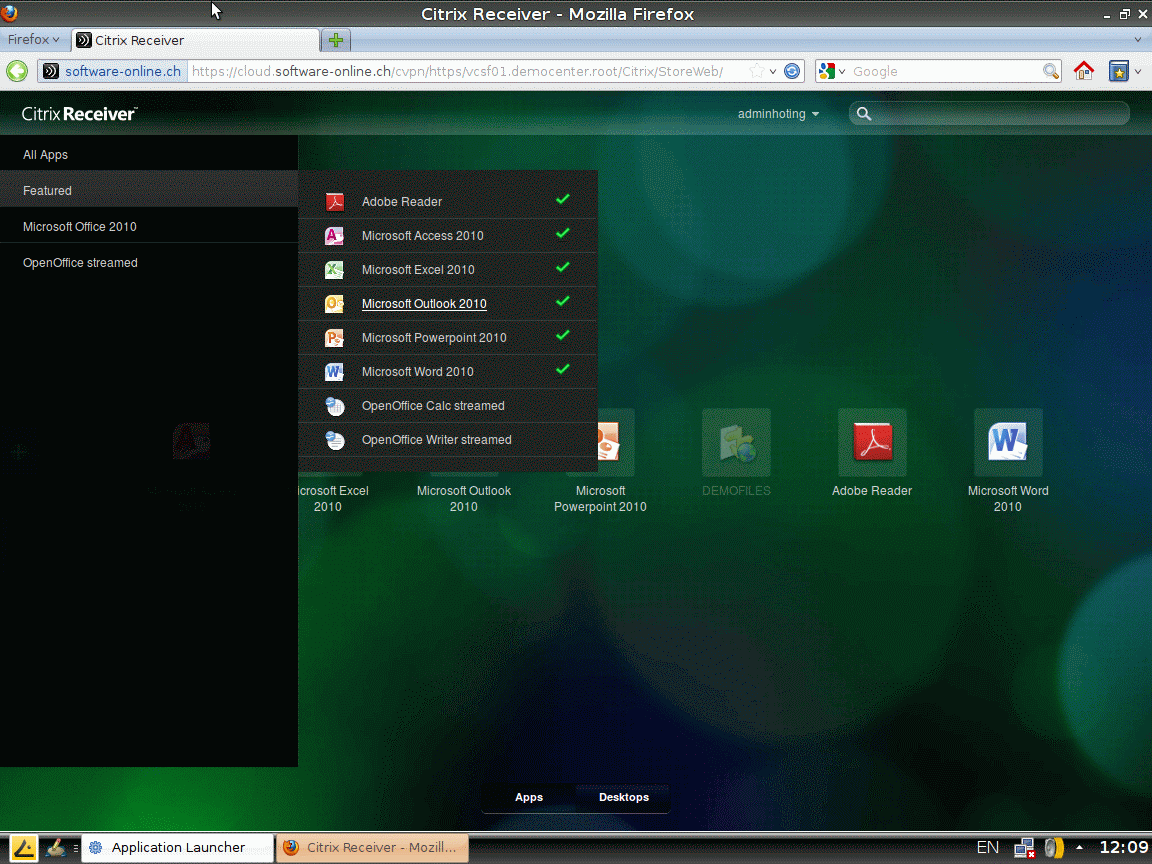Image resolution: width=1152 pixels, height=864 pixels.
Task: Launch Microsoft Word 2010 desktop tile
Action: 1008,442
